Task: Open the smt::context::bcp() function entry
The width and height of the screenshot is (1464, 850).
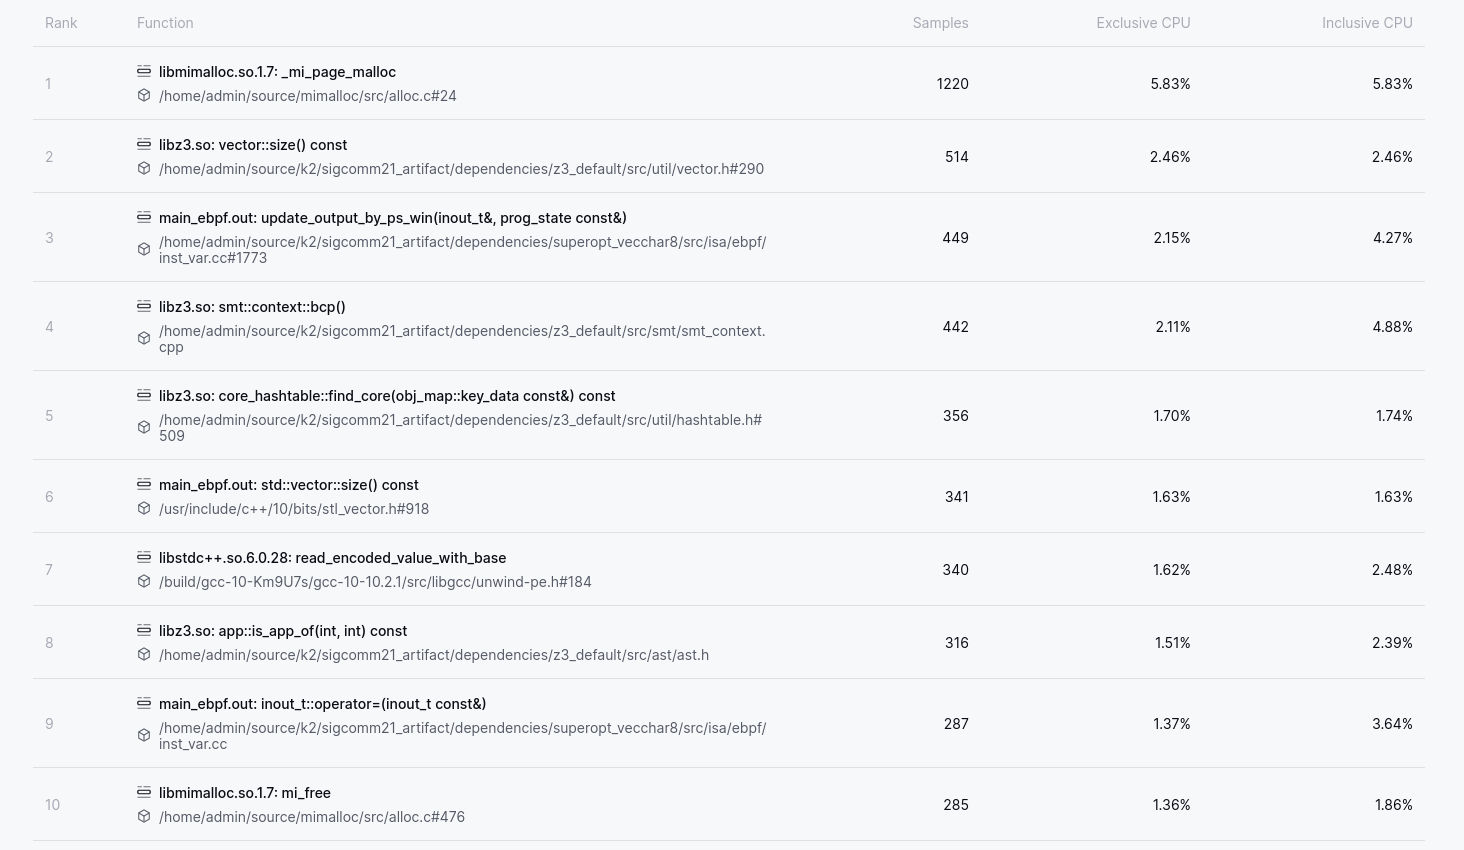Action: (252, 307)
